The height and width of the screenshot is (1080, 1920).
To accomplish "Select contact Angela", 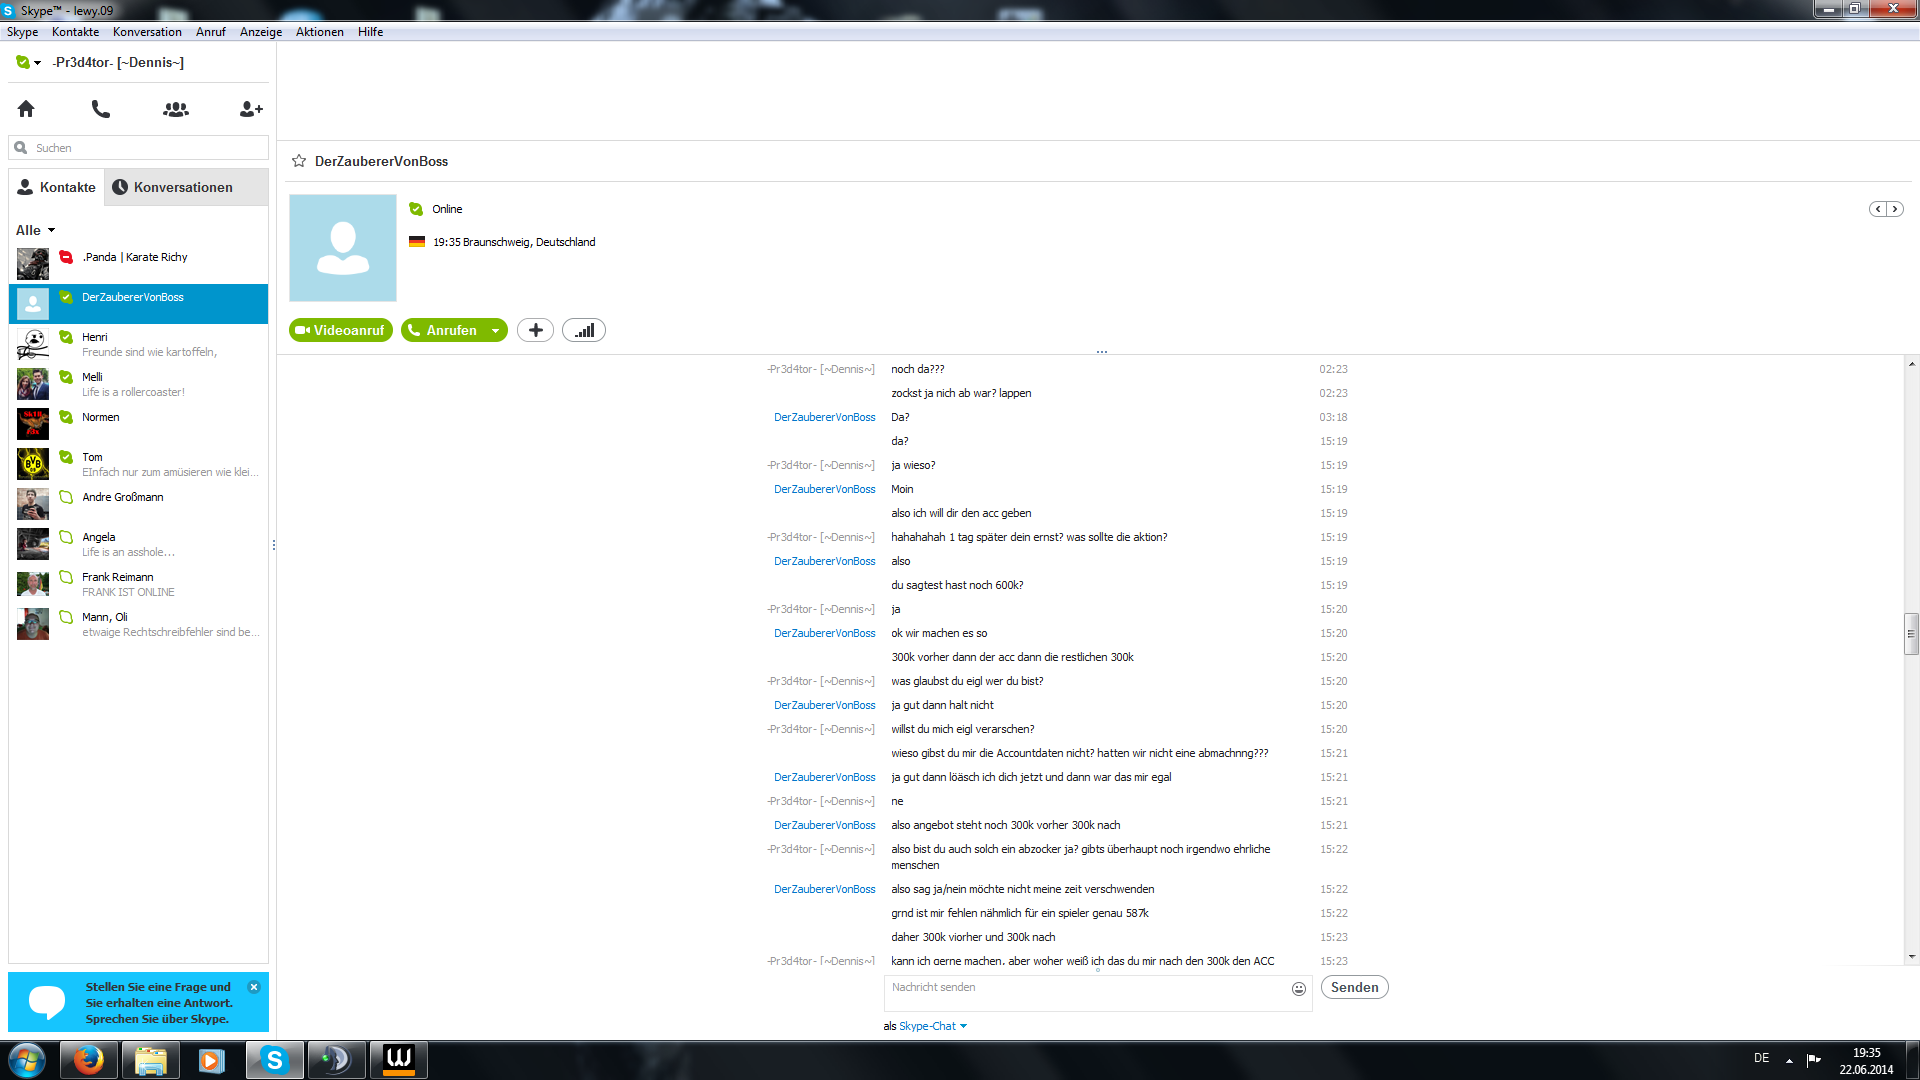I will tap(138, 544).
